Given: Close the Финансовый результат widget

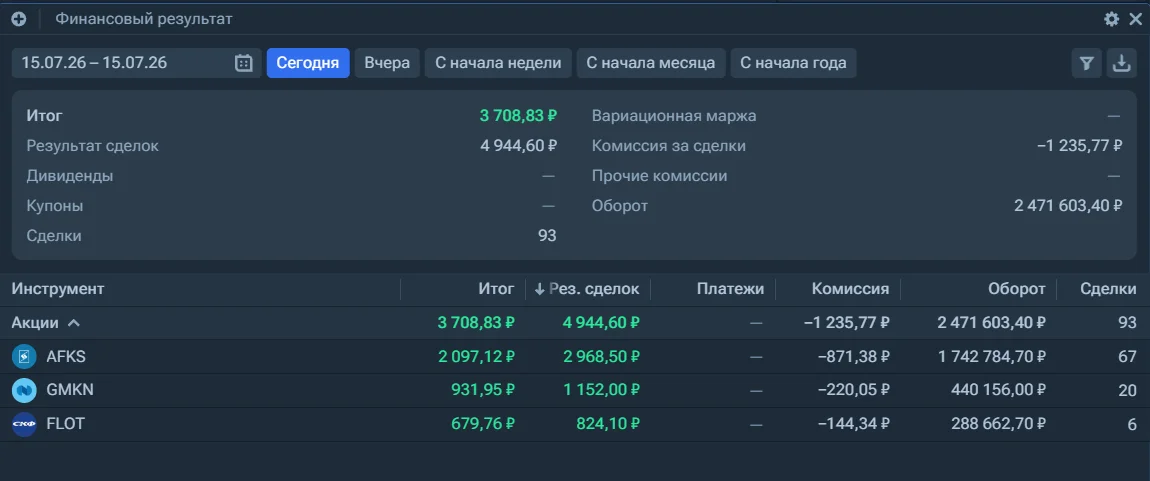Looking at the screenshot, I should [1136, 19].
